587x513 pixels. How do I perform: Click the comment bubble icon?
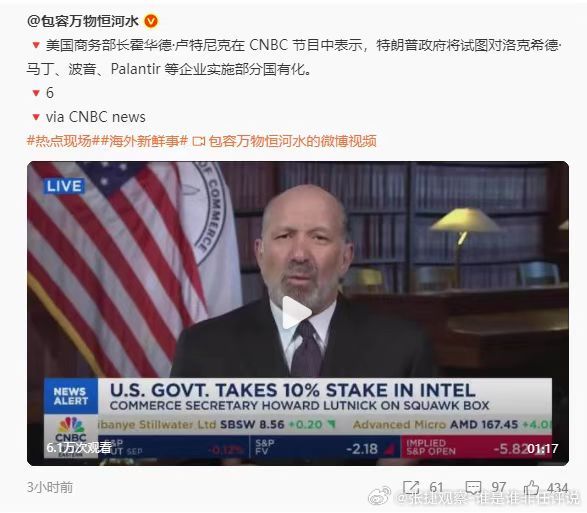(x=473, y=487)
